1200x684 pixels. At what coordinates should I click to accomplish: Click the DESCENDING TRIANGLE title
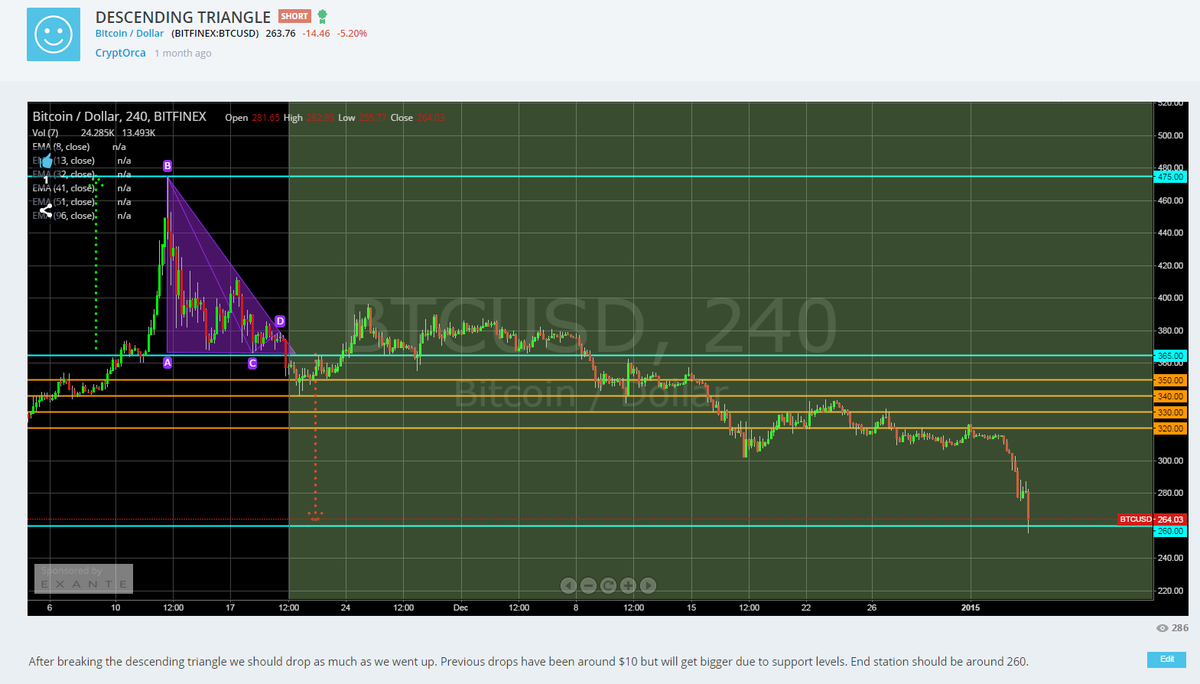183,17
